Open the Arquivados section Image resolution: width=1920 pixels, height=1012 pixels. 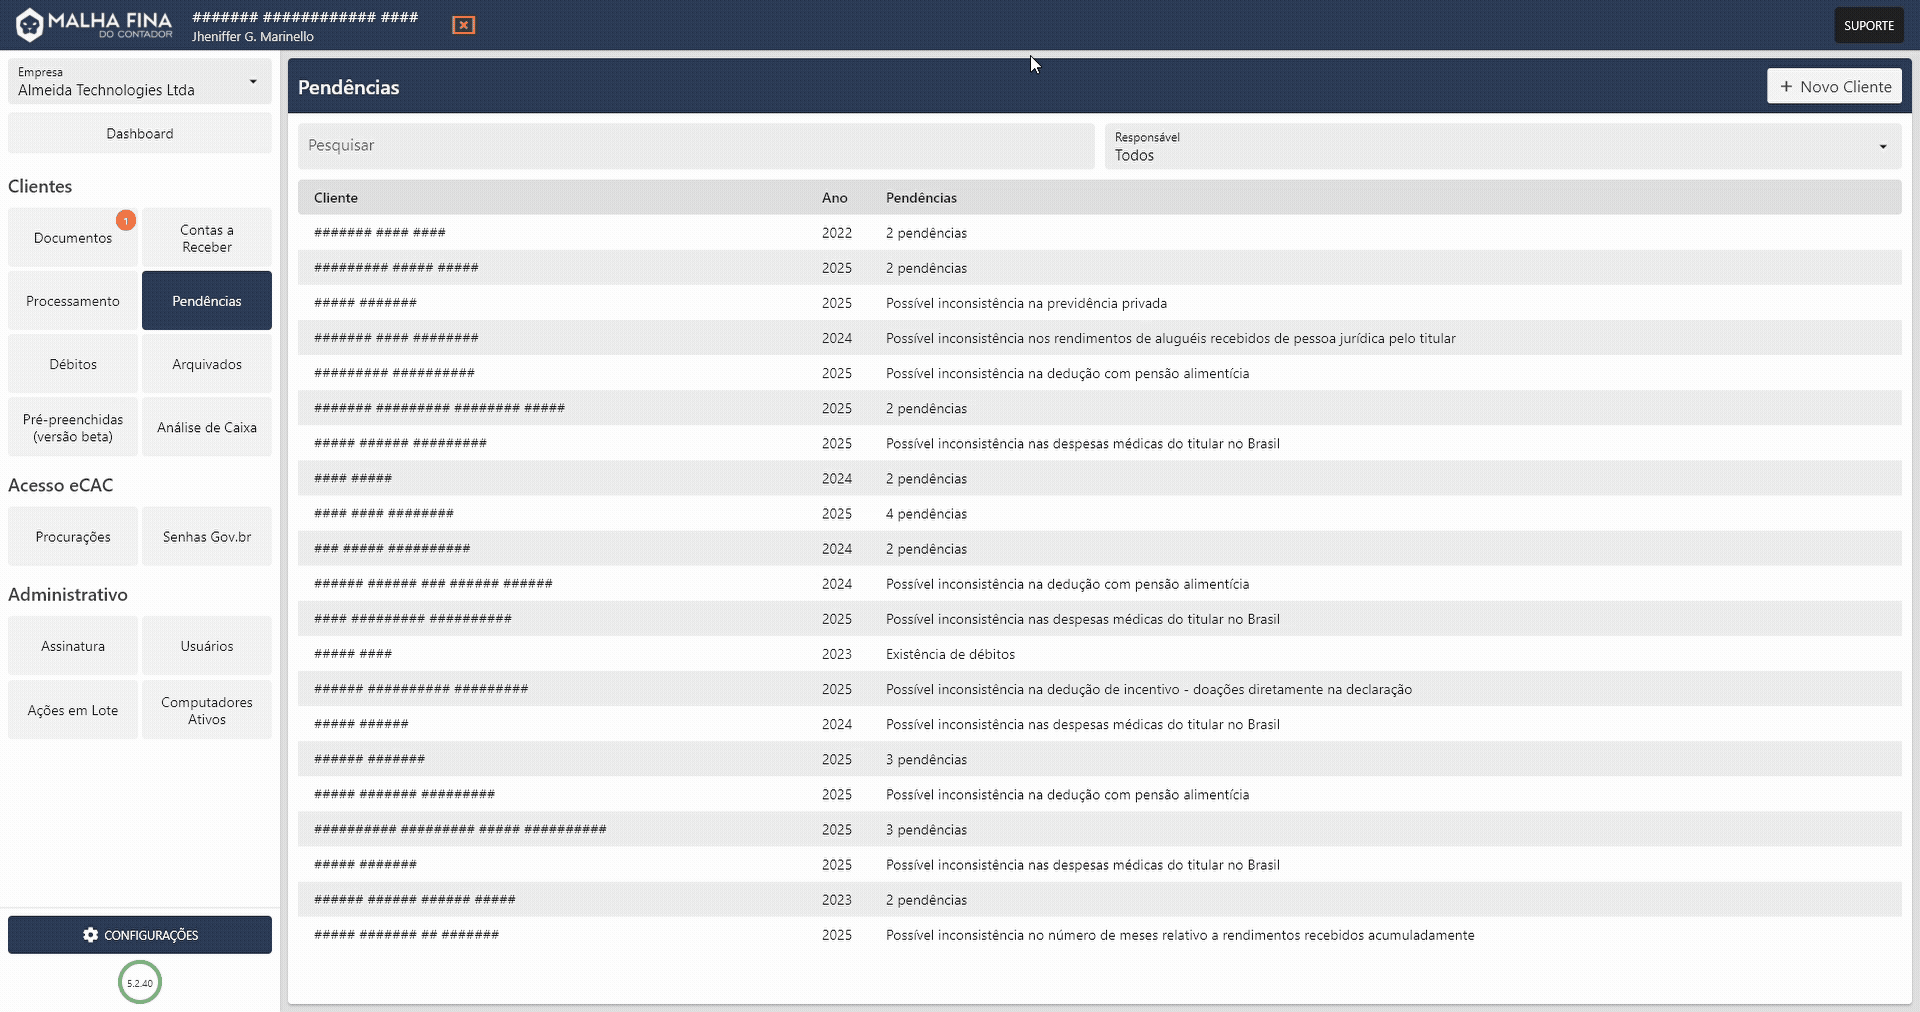point(206,363)
